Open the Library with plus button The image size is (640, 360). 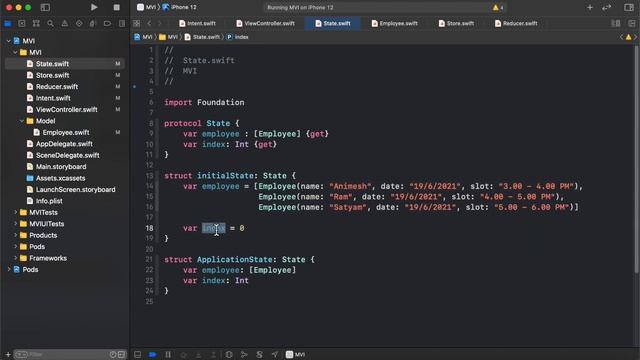coord(590,7)
